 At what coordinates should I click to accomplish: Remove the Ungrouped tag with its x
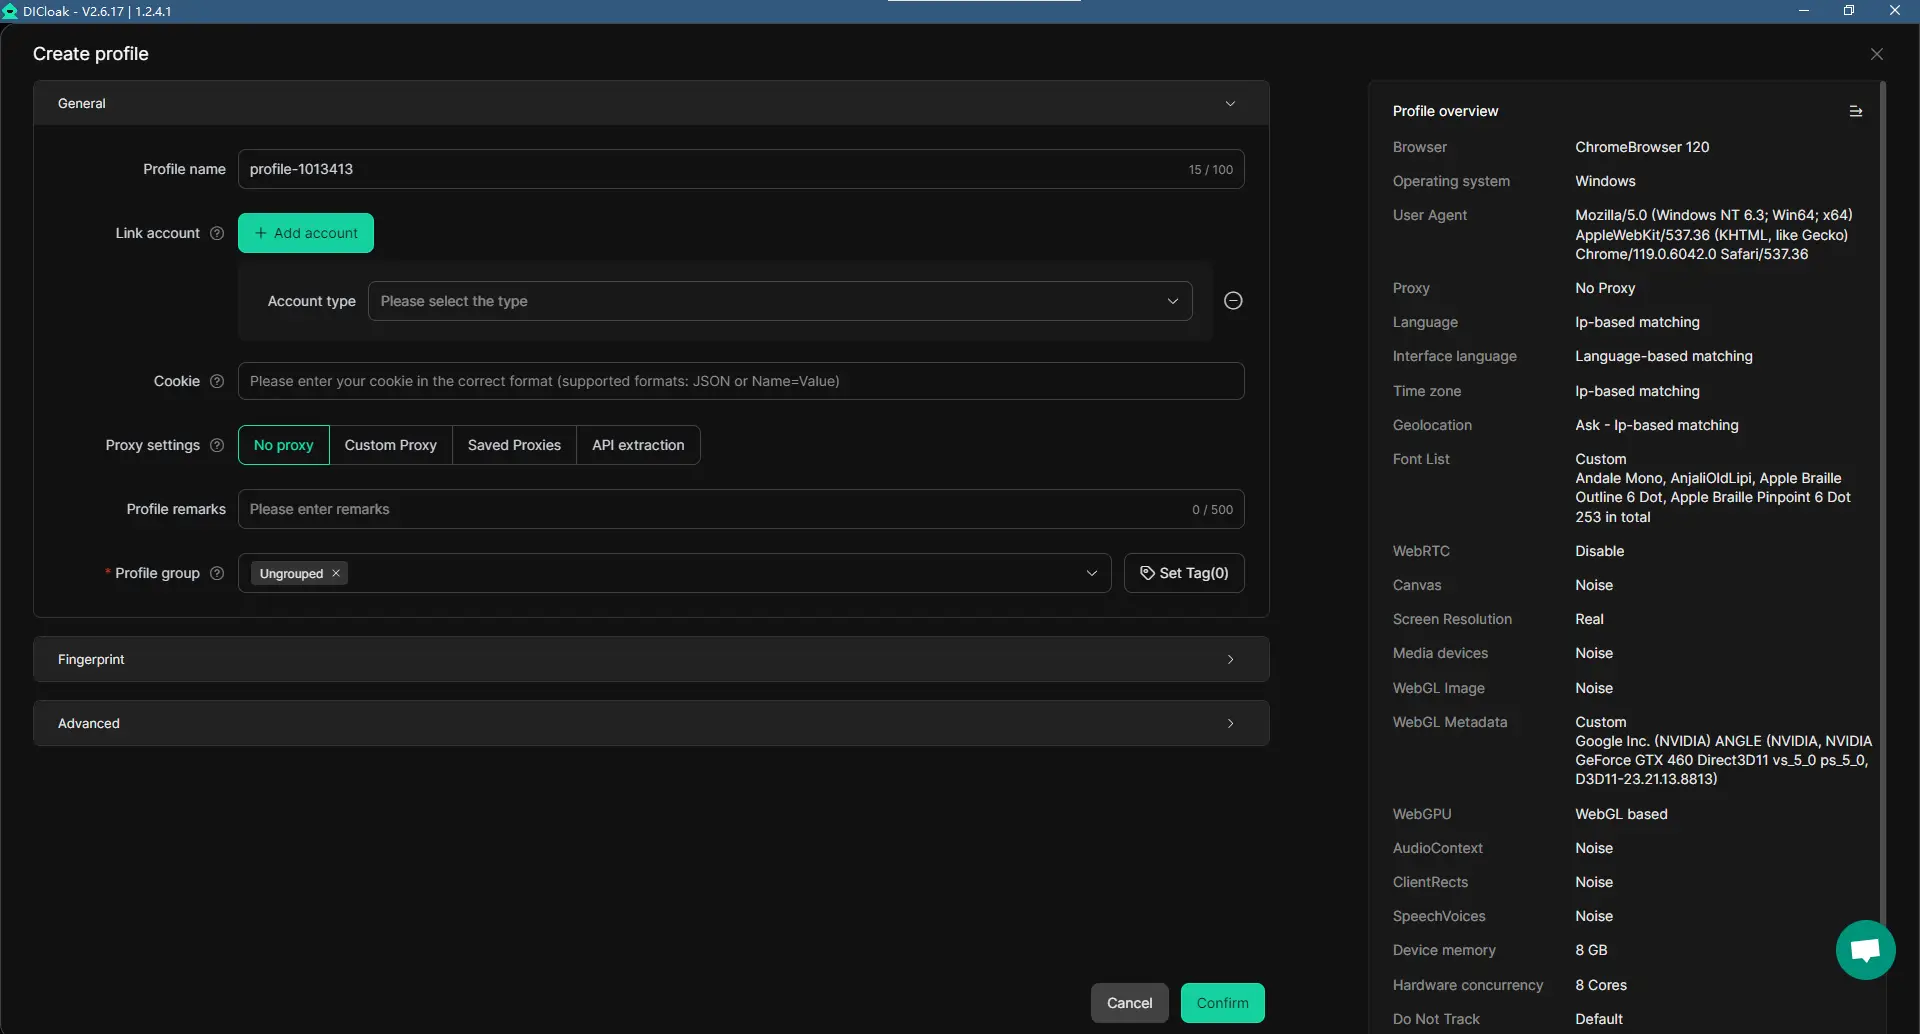[x=336, y=573]
